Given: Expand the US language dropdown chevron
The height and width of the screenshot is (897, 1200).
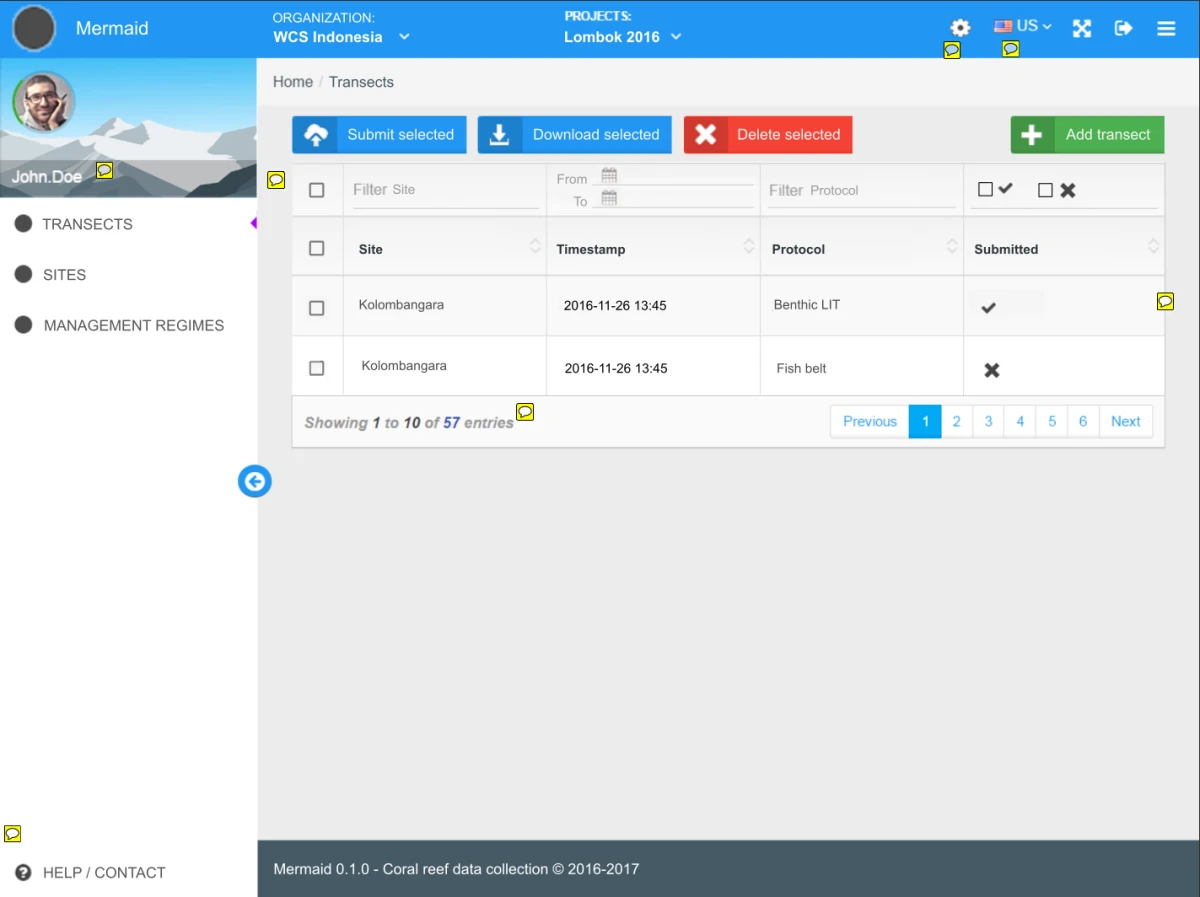Looking at the screenshot, I should click(x=1047, y=27).
